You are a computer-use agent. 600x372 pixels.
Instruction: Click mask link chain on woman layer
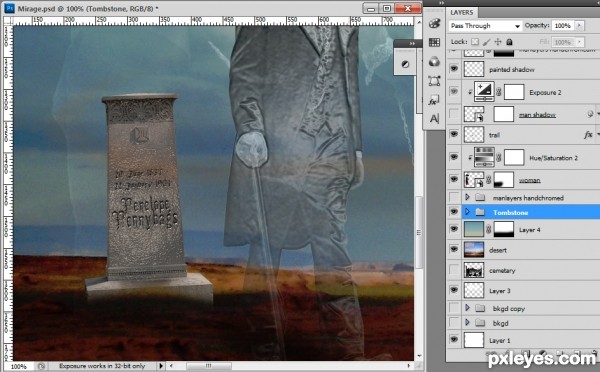click(x=488, y=179)
